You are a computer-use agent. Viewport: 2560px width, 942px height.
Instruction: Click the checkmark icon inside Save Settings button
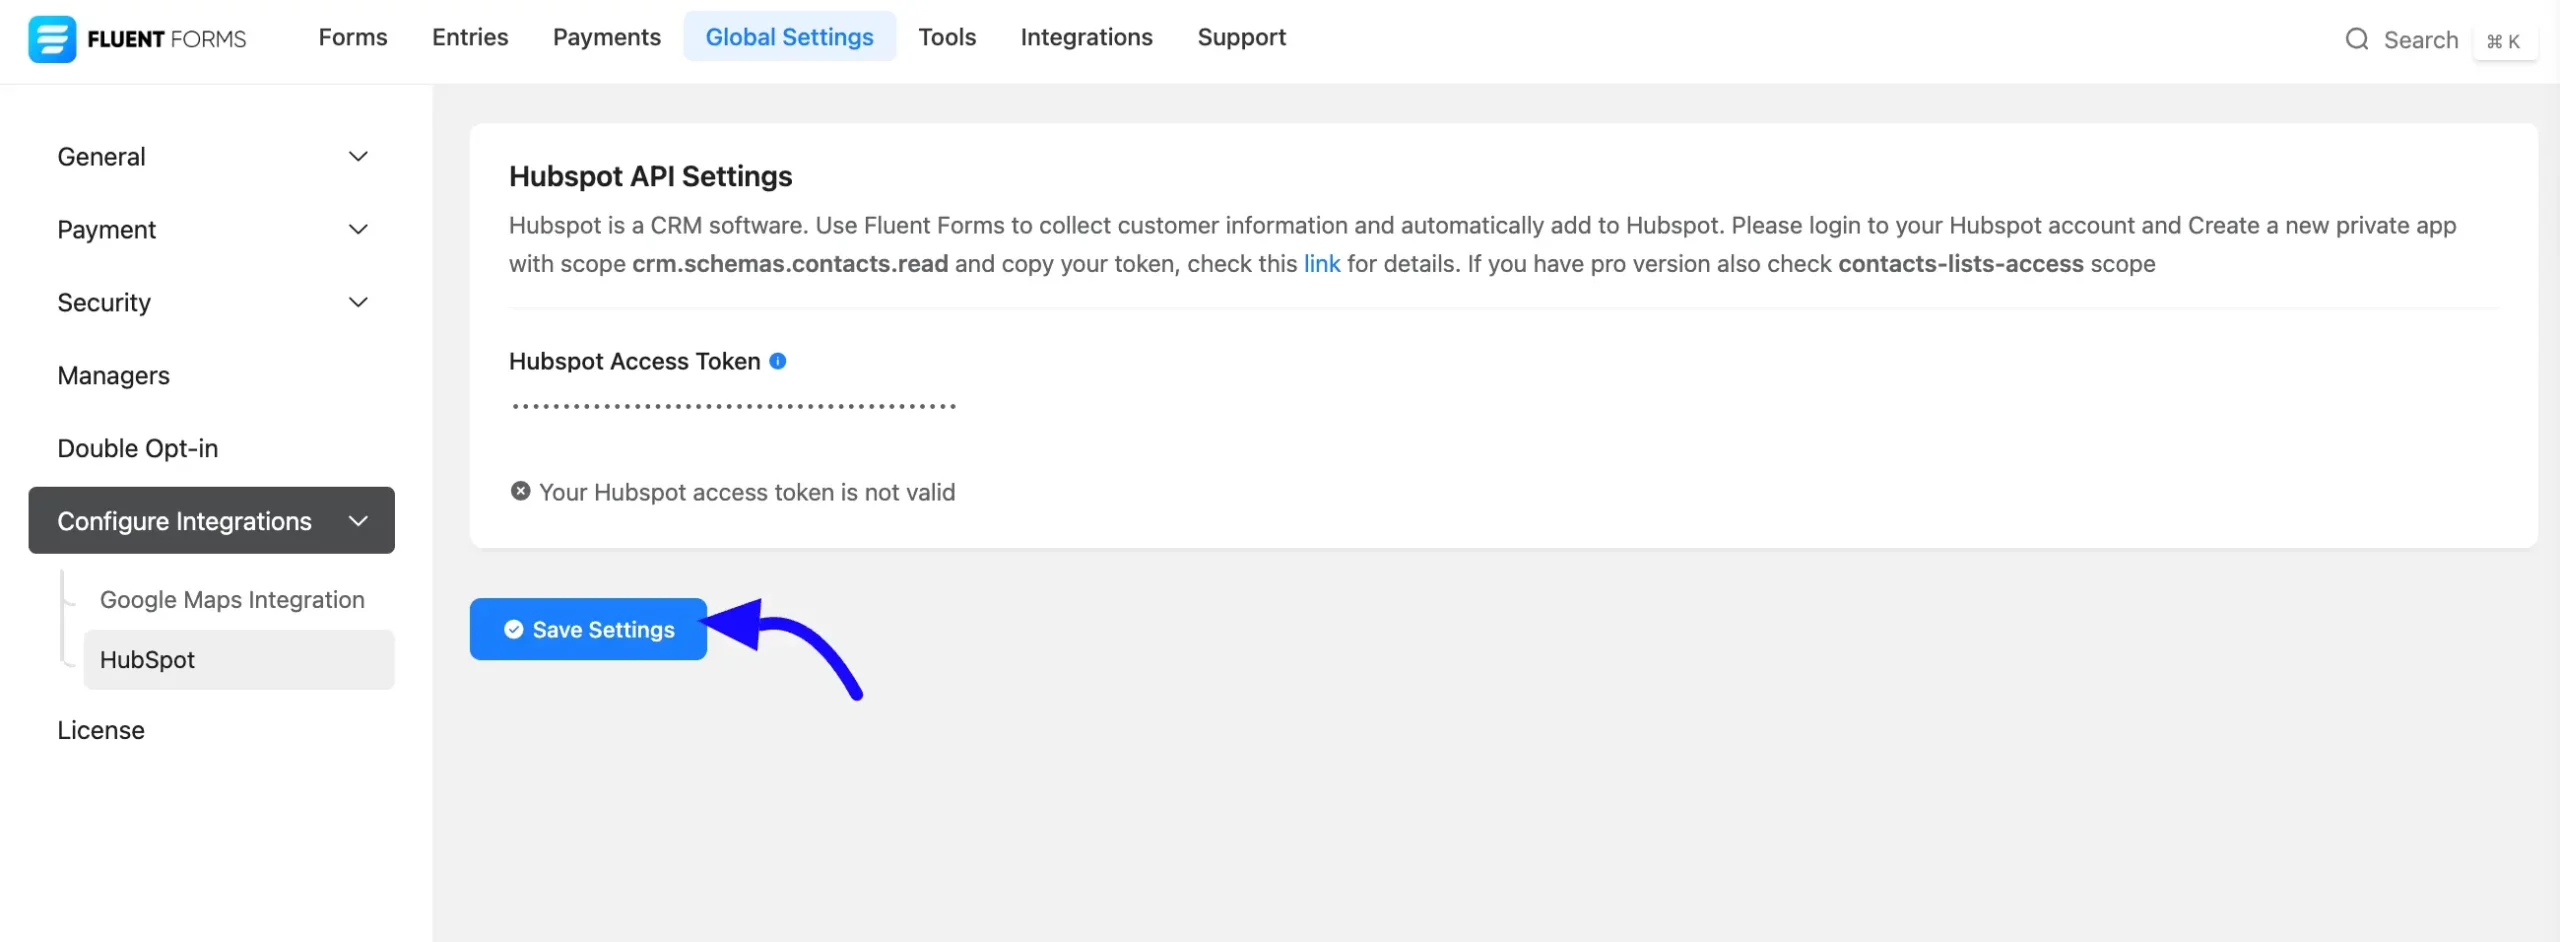click(x=512, y=629)
